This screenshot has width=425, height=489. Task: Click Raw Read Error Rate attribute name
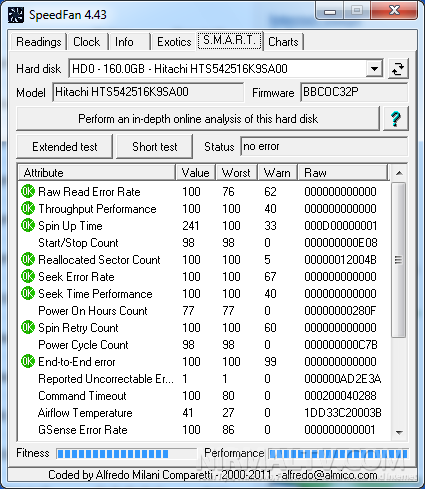tap(89, 192)
